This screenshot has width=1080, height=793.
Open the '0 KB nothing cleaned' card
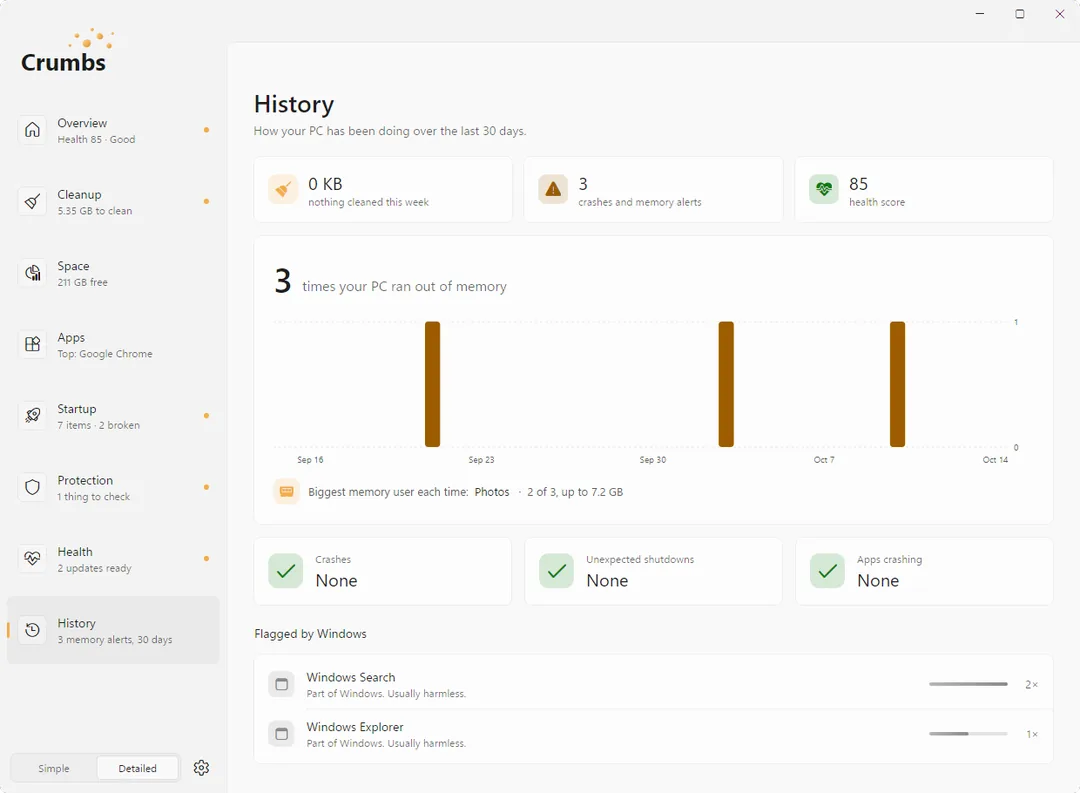pyautogui.click(x=383, y=189)
